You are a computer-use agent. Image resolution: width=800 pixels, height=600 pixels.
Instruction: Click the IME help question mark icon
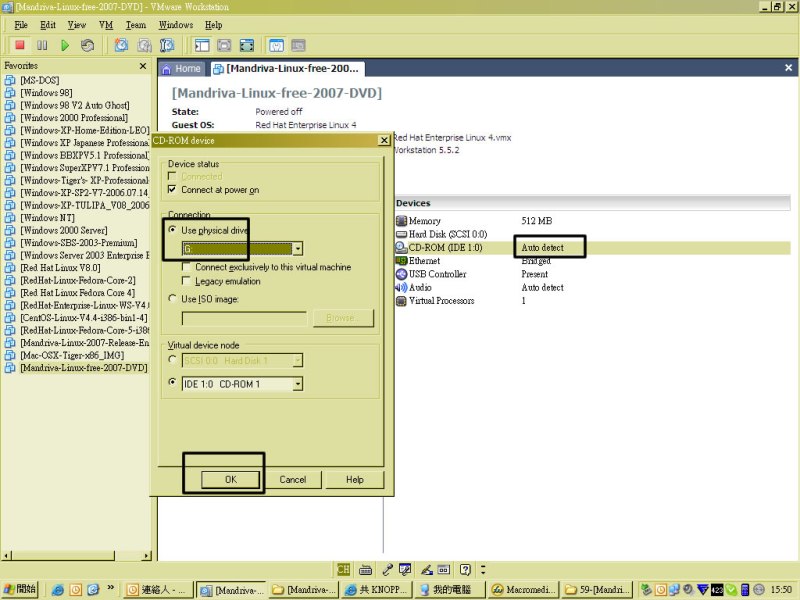tap(465, 569)
